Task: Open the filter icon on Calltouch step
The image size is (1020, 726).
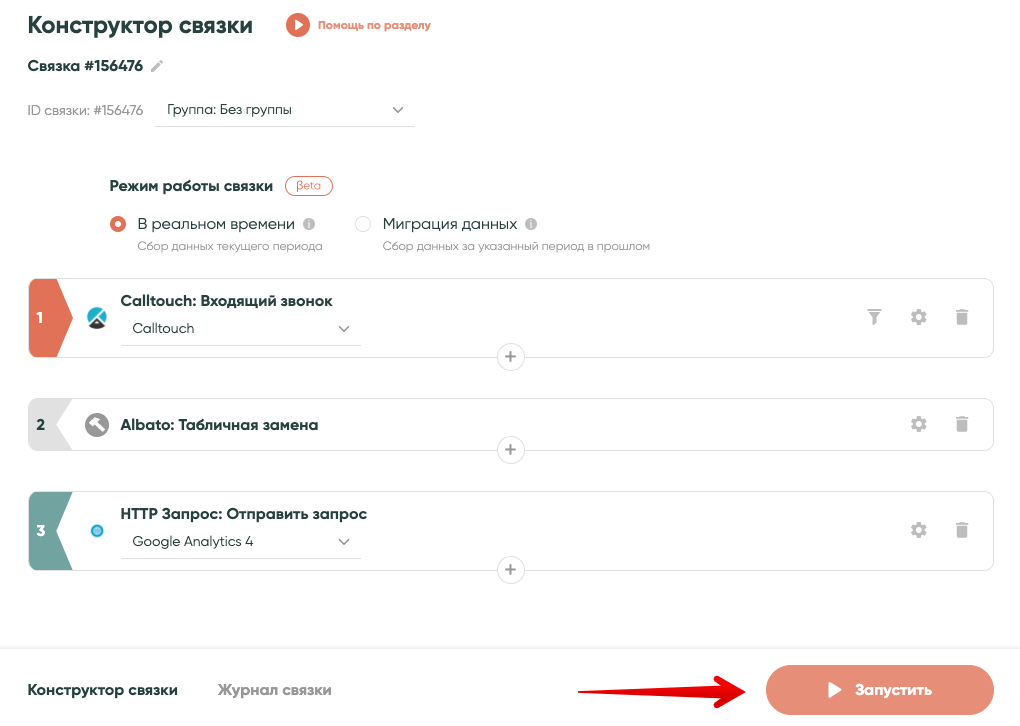Action: point(874,317)
